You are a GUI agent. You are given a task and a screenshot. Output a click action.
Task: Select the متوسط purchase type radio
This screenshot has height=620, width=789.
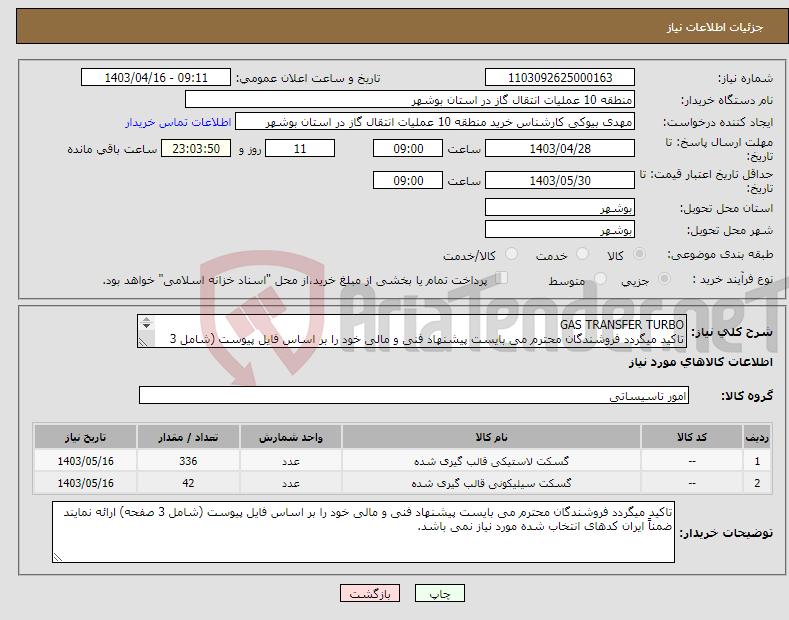click(600, 278)
